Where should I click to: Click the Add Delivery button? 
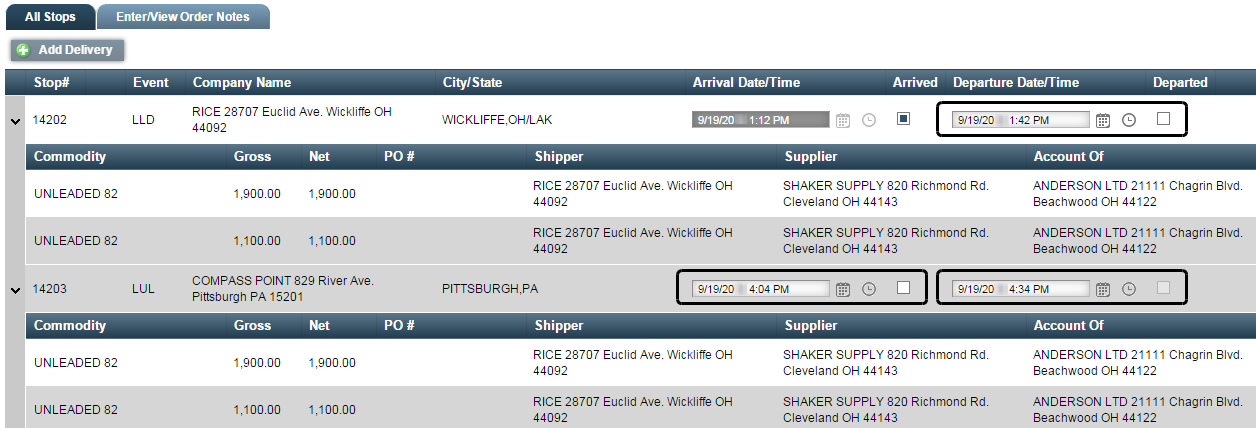(x=68, y=50)
